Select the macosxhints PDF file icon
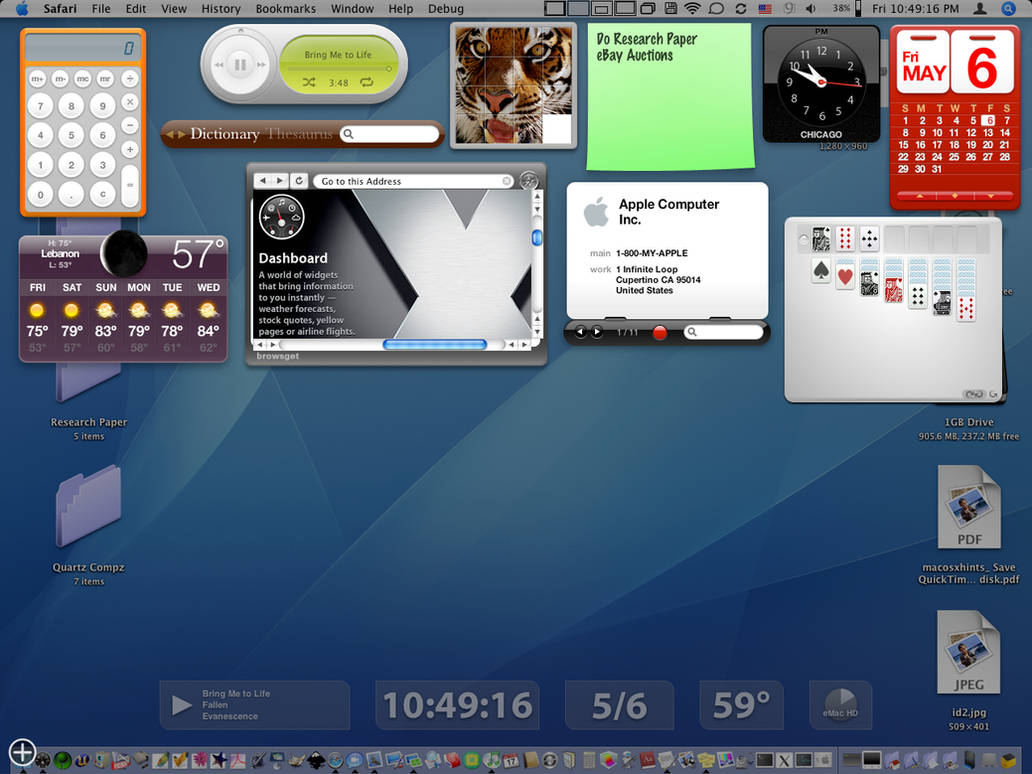The height and width of the screenshot is (774, 1032). (969, 507)
